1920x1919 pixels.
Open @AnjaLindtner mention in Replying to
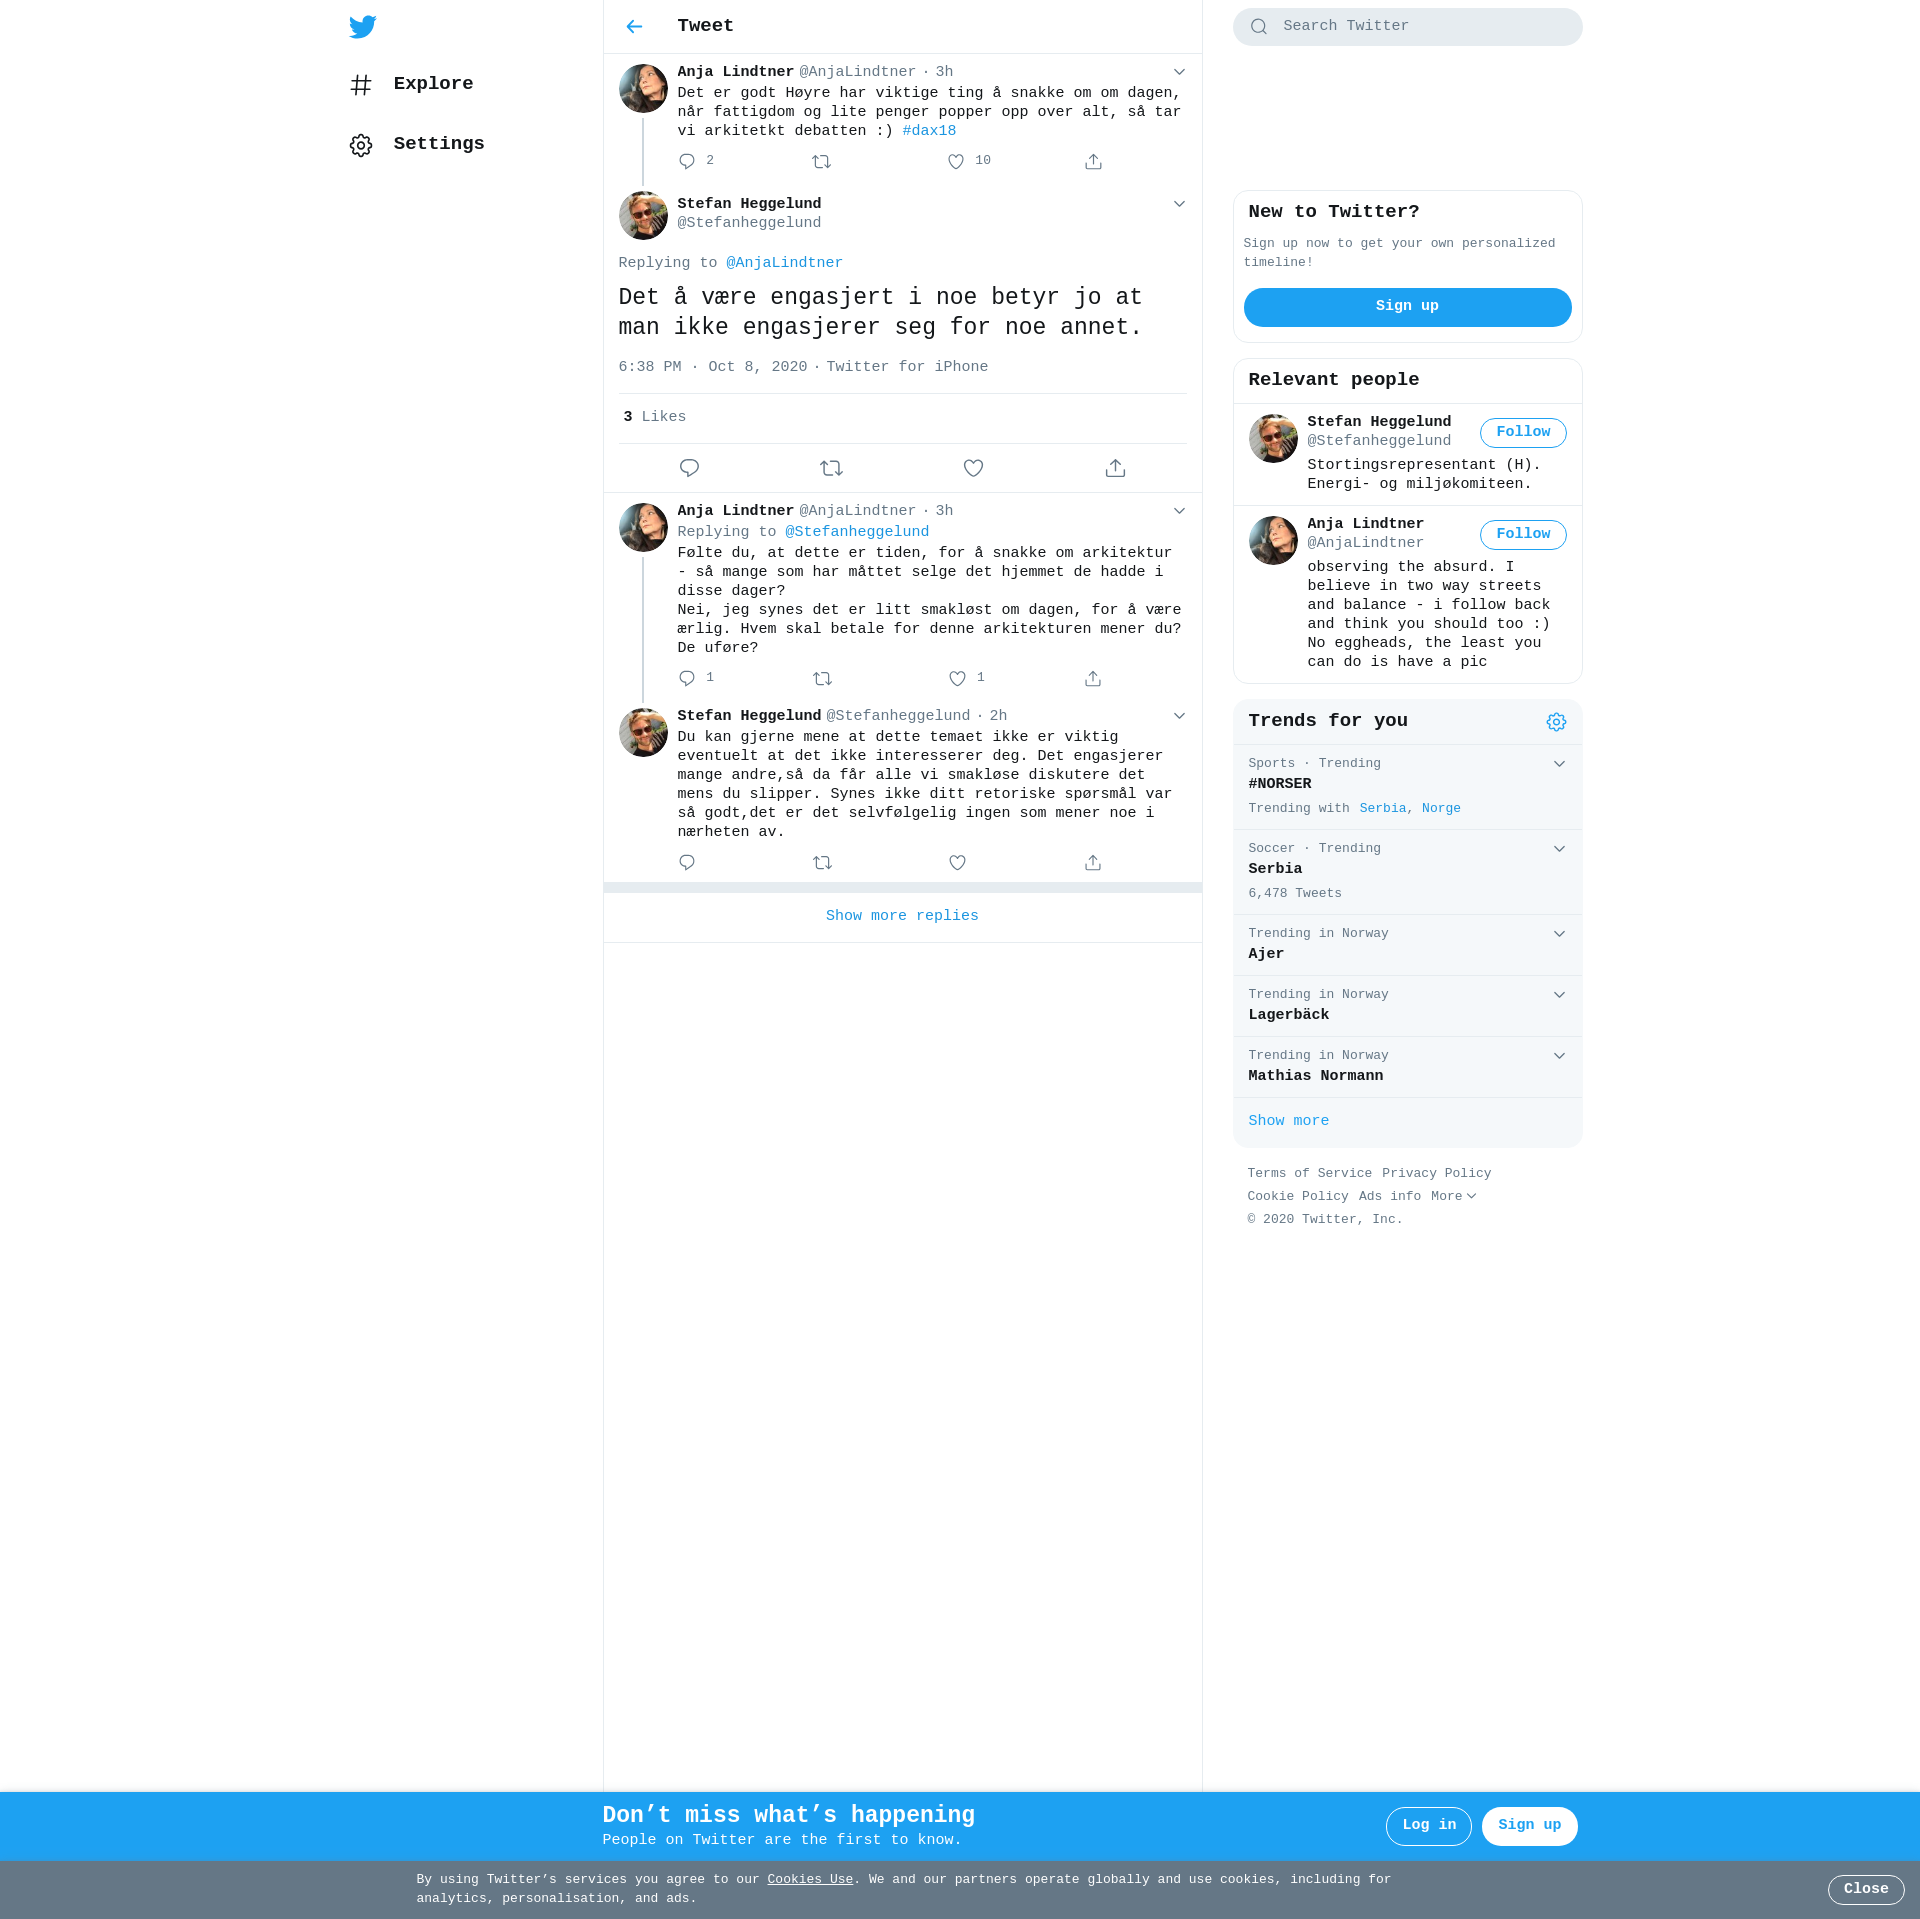pos(784,263)
